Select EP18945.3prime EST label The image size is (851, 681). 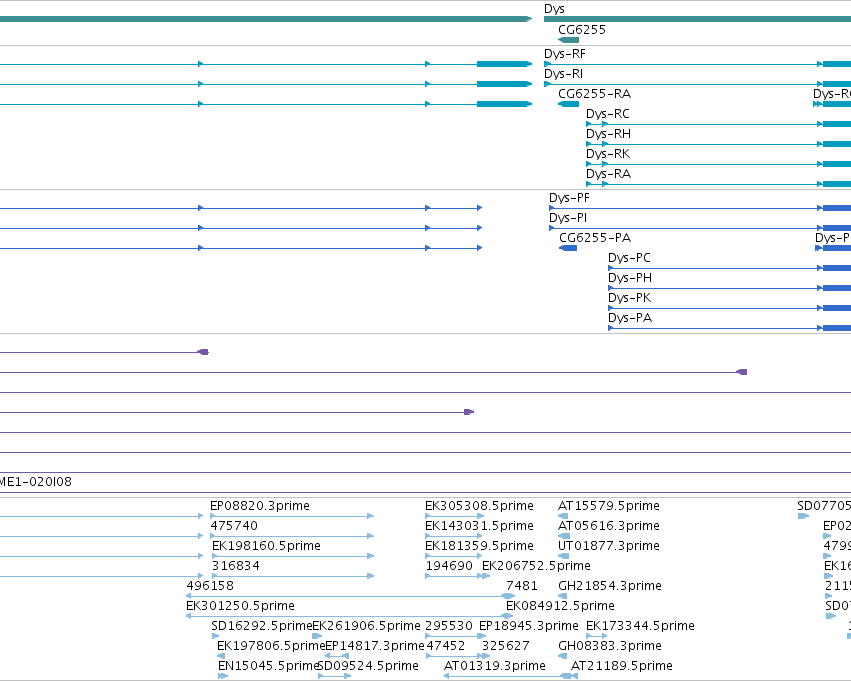pyautogui.click(x=529, y=627)
